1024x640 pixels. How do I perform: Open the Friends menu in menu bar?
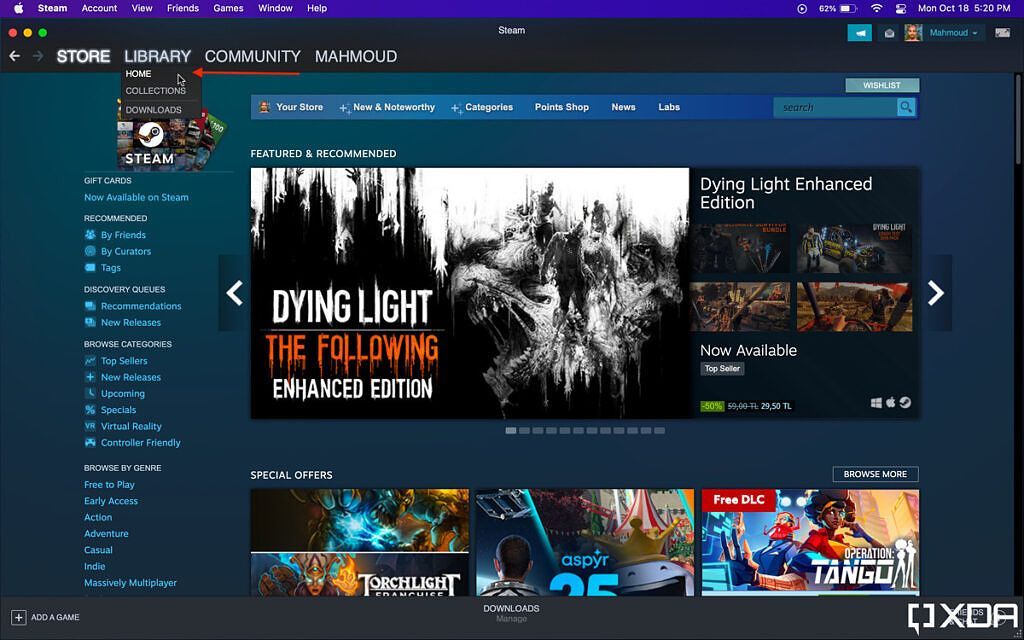[x=183, y=8]
